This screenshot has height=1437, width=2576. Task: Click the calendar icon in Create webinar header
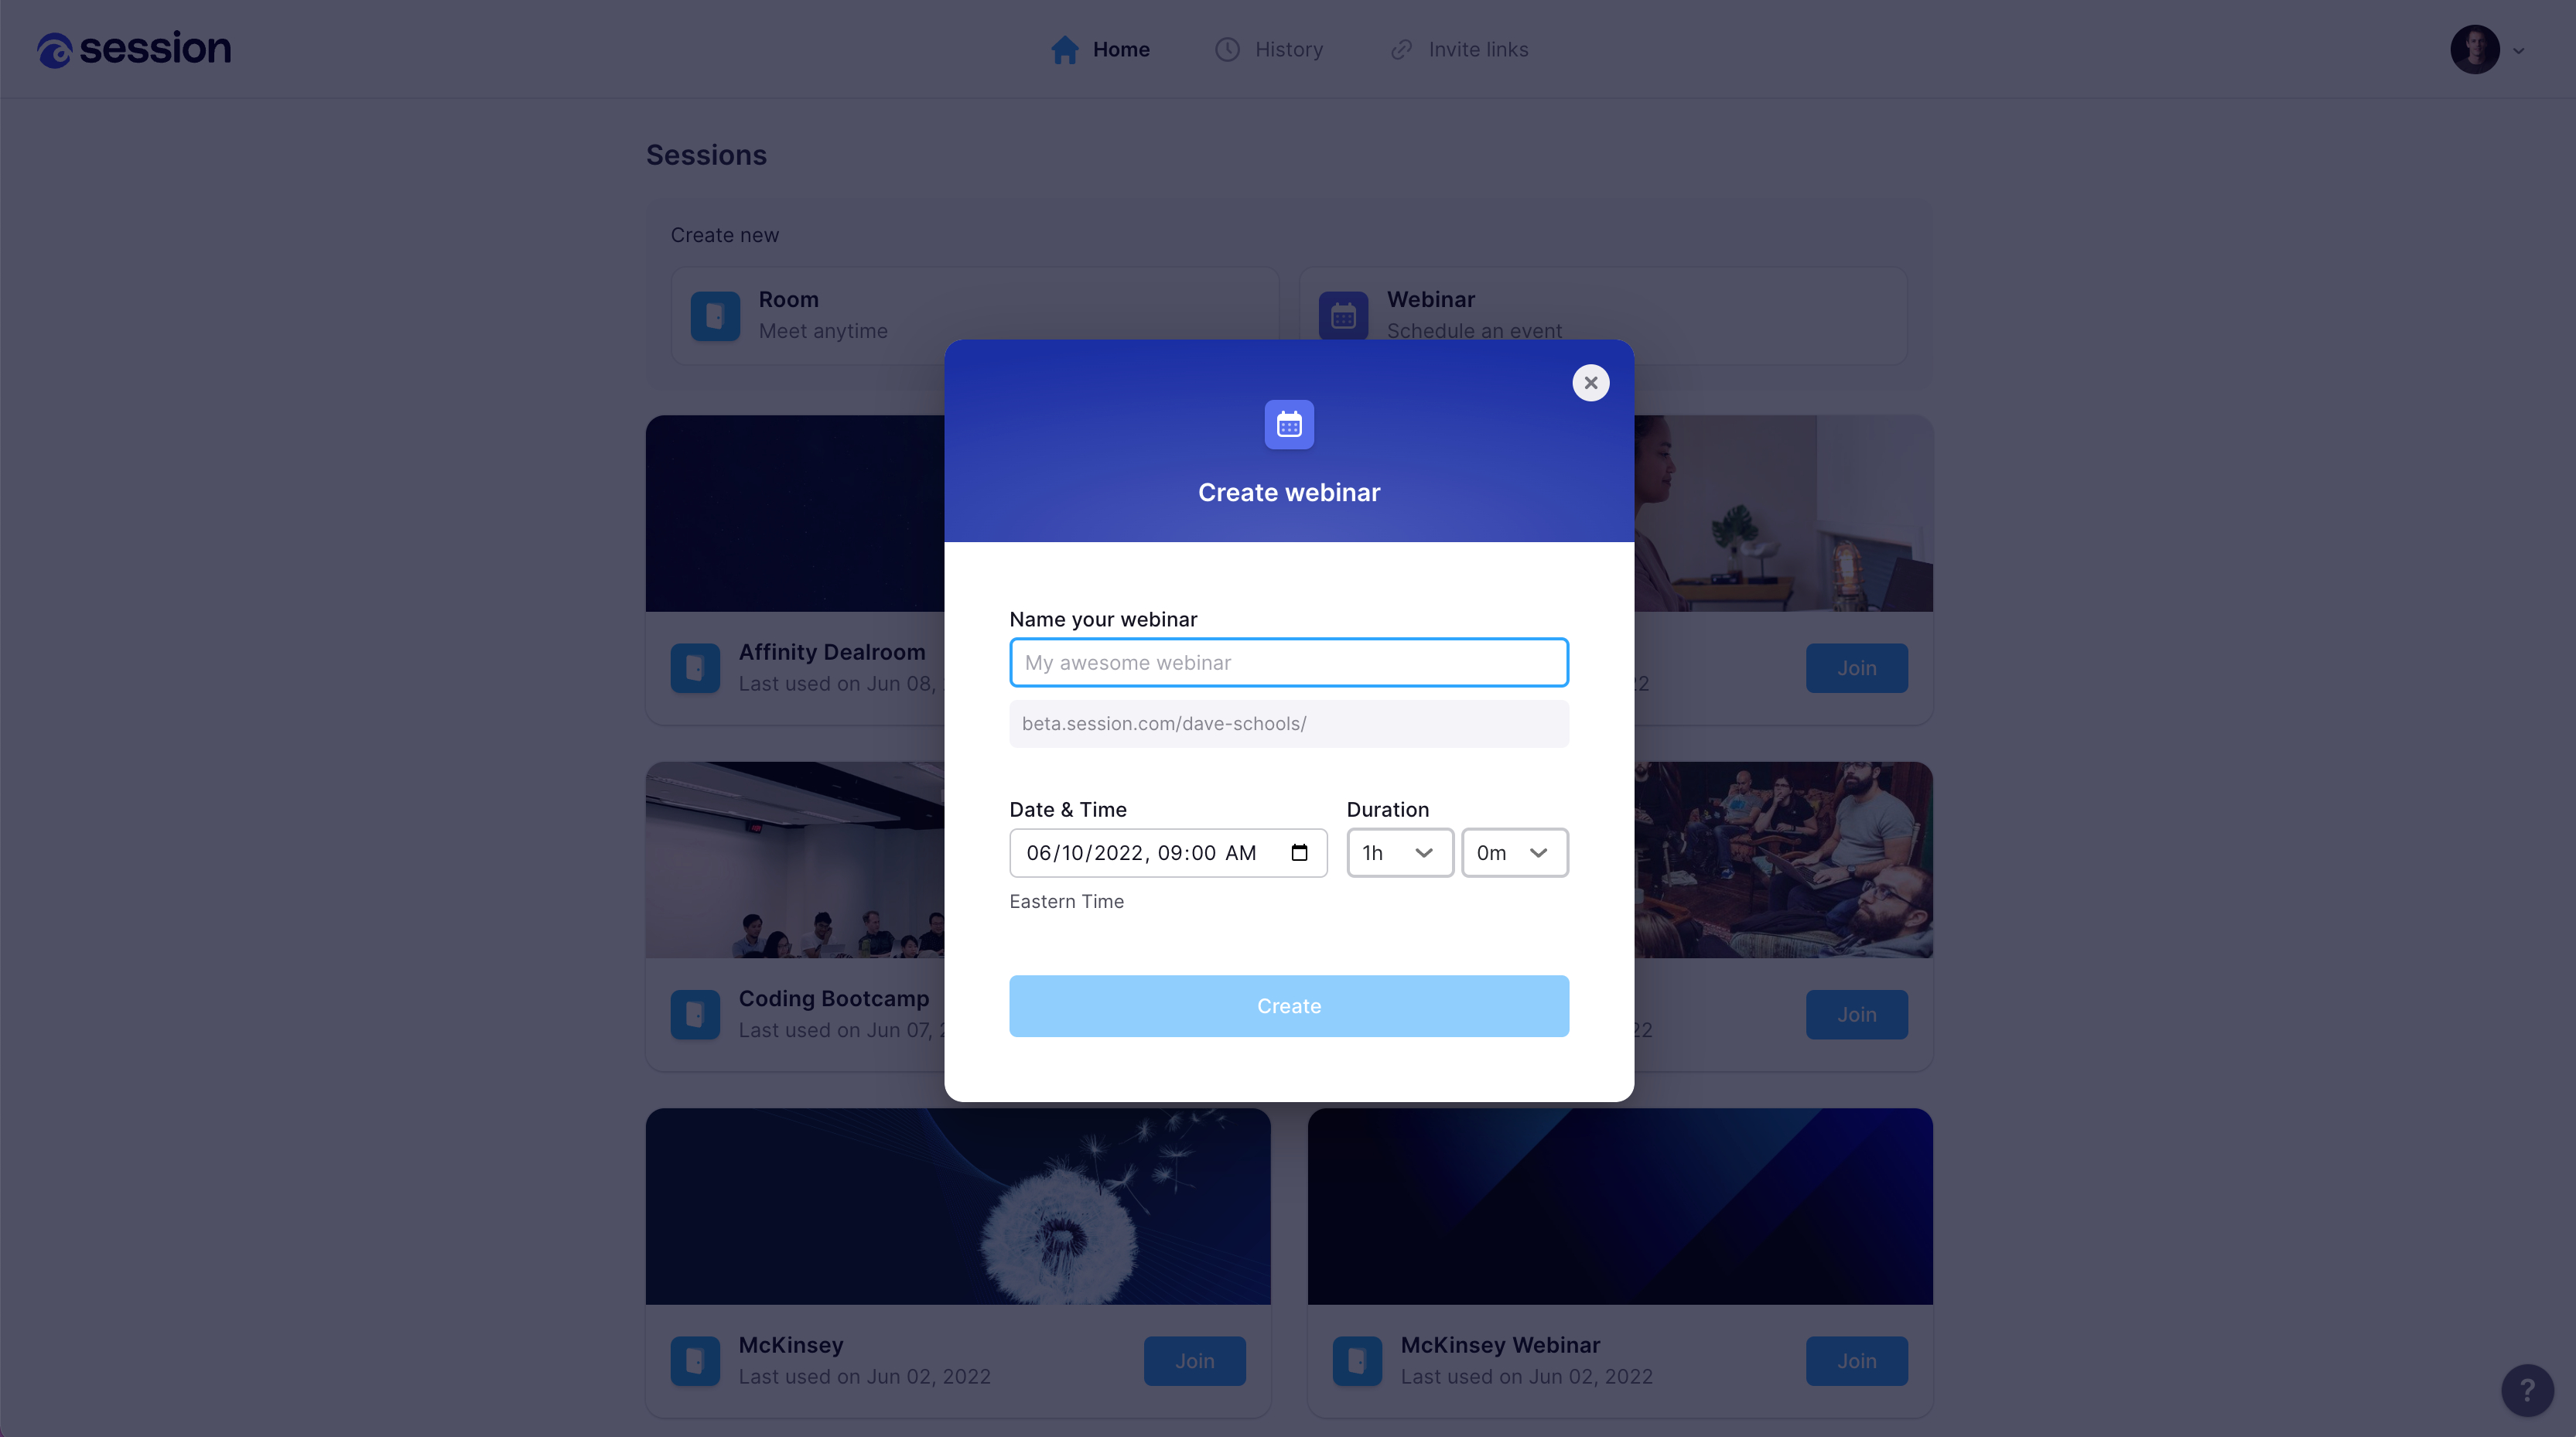click(1288, 423)
